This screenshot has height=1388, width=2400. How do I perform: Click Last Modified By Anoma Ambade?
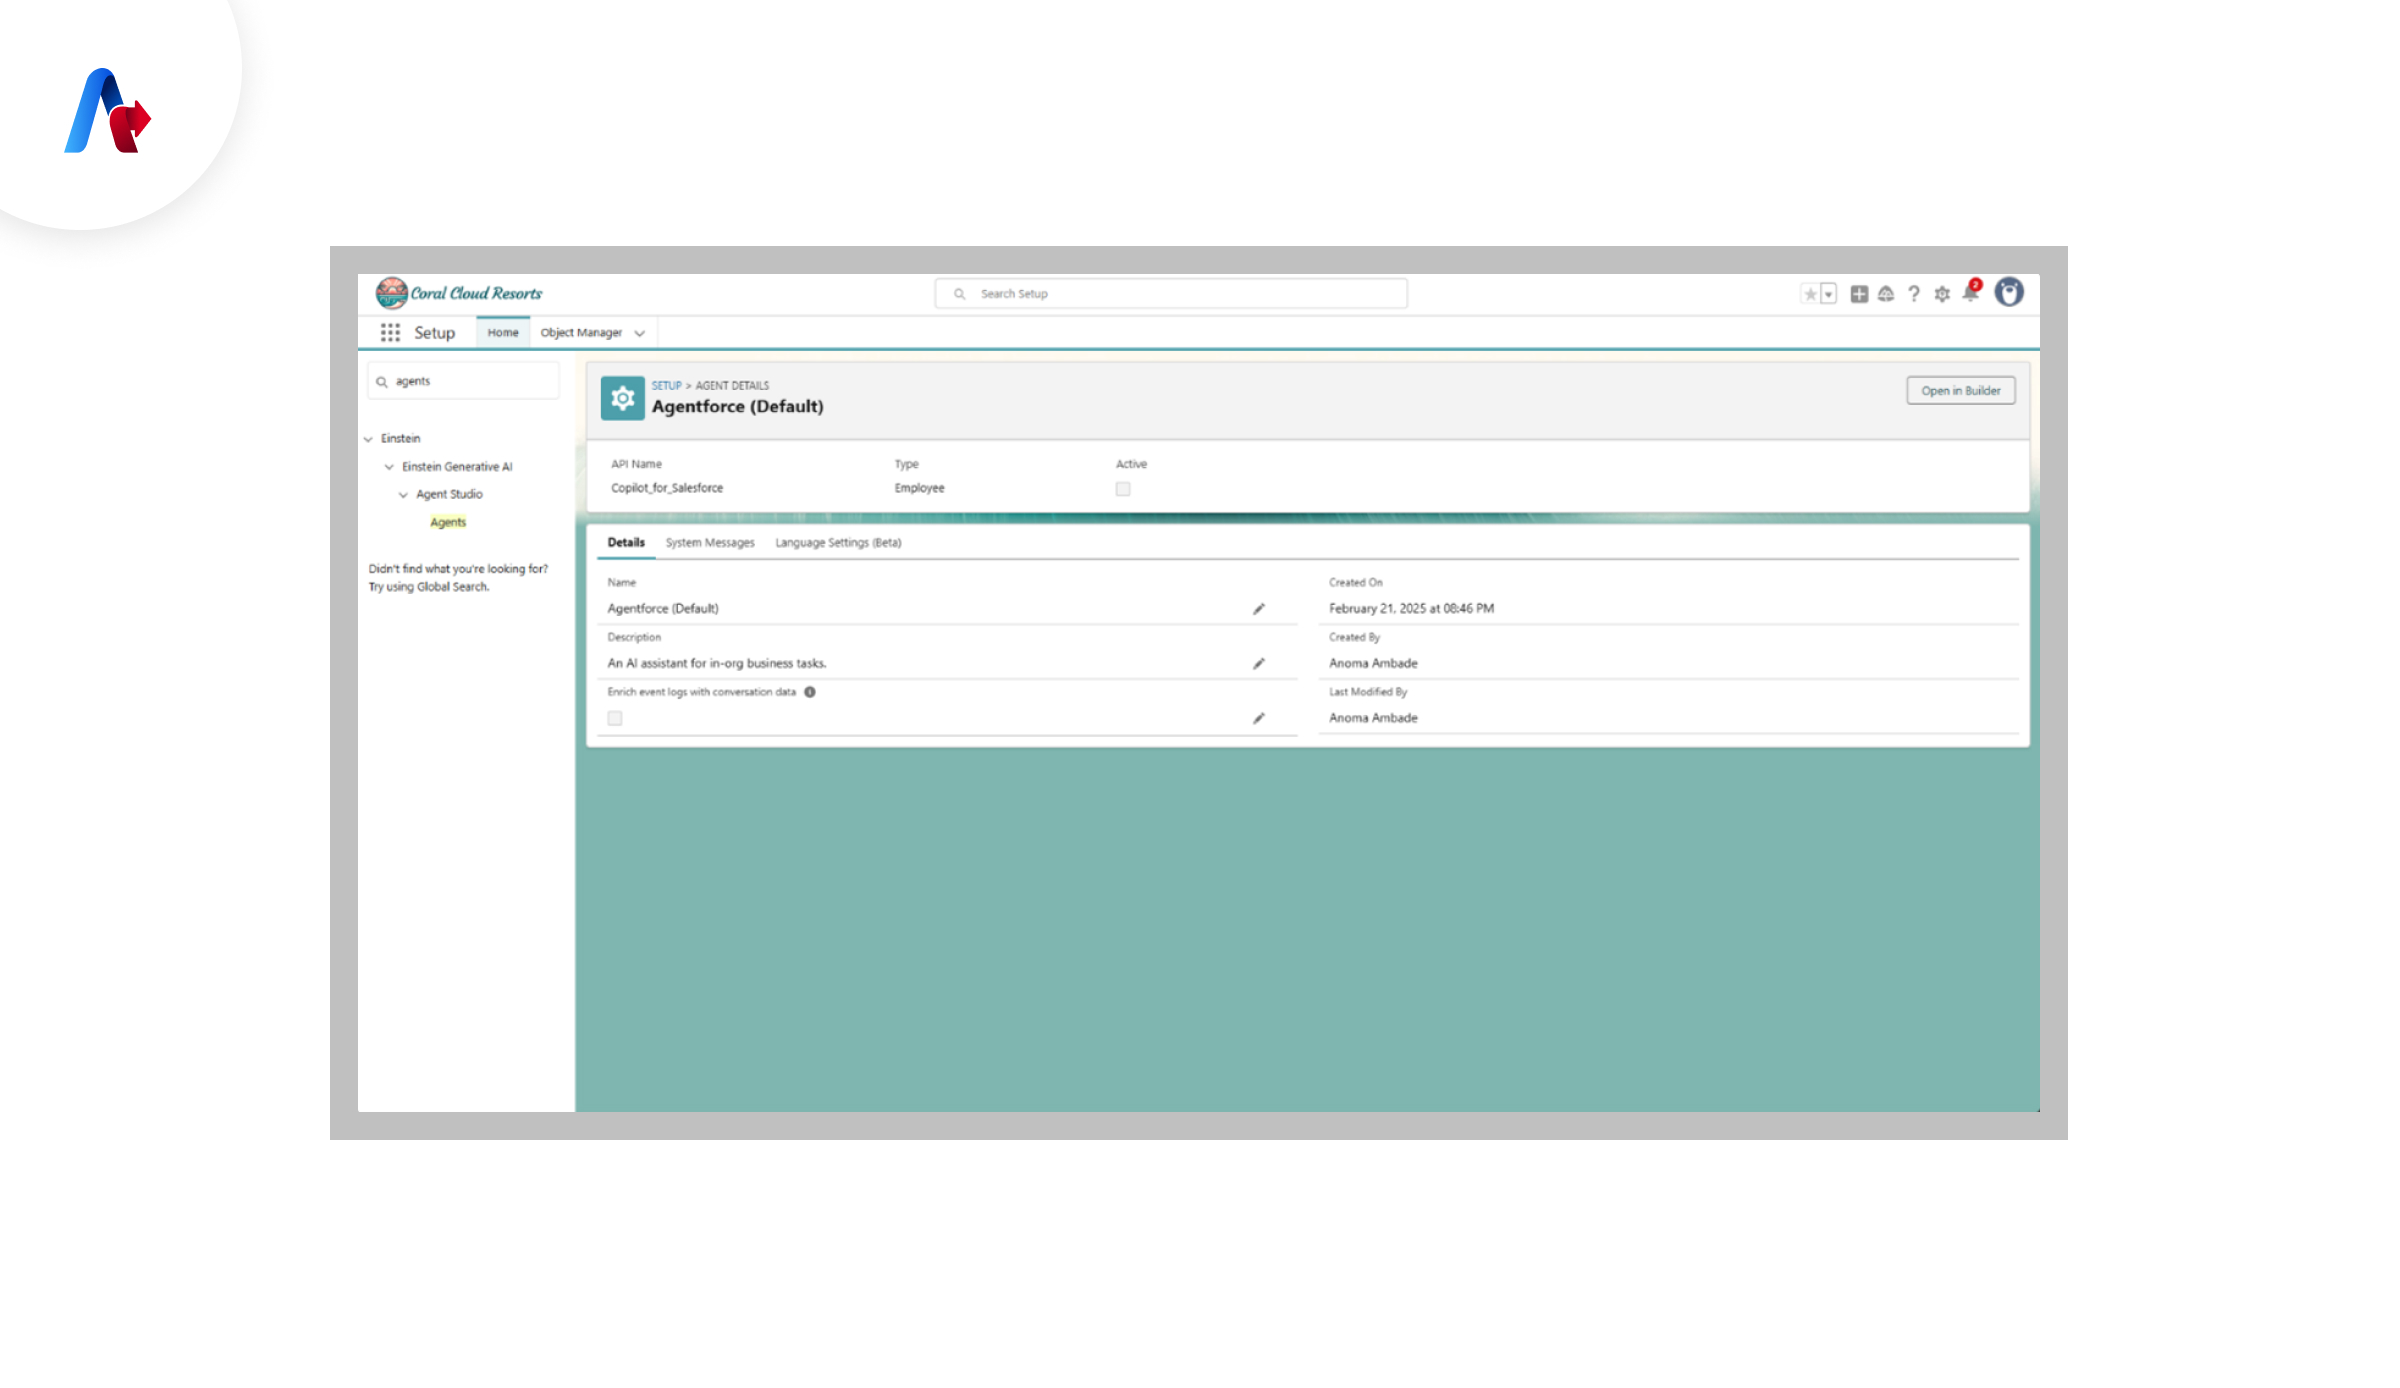(1373, 719)
